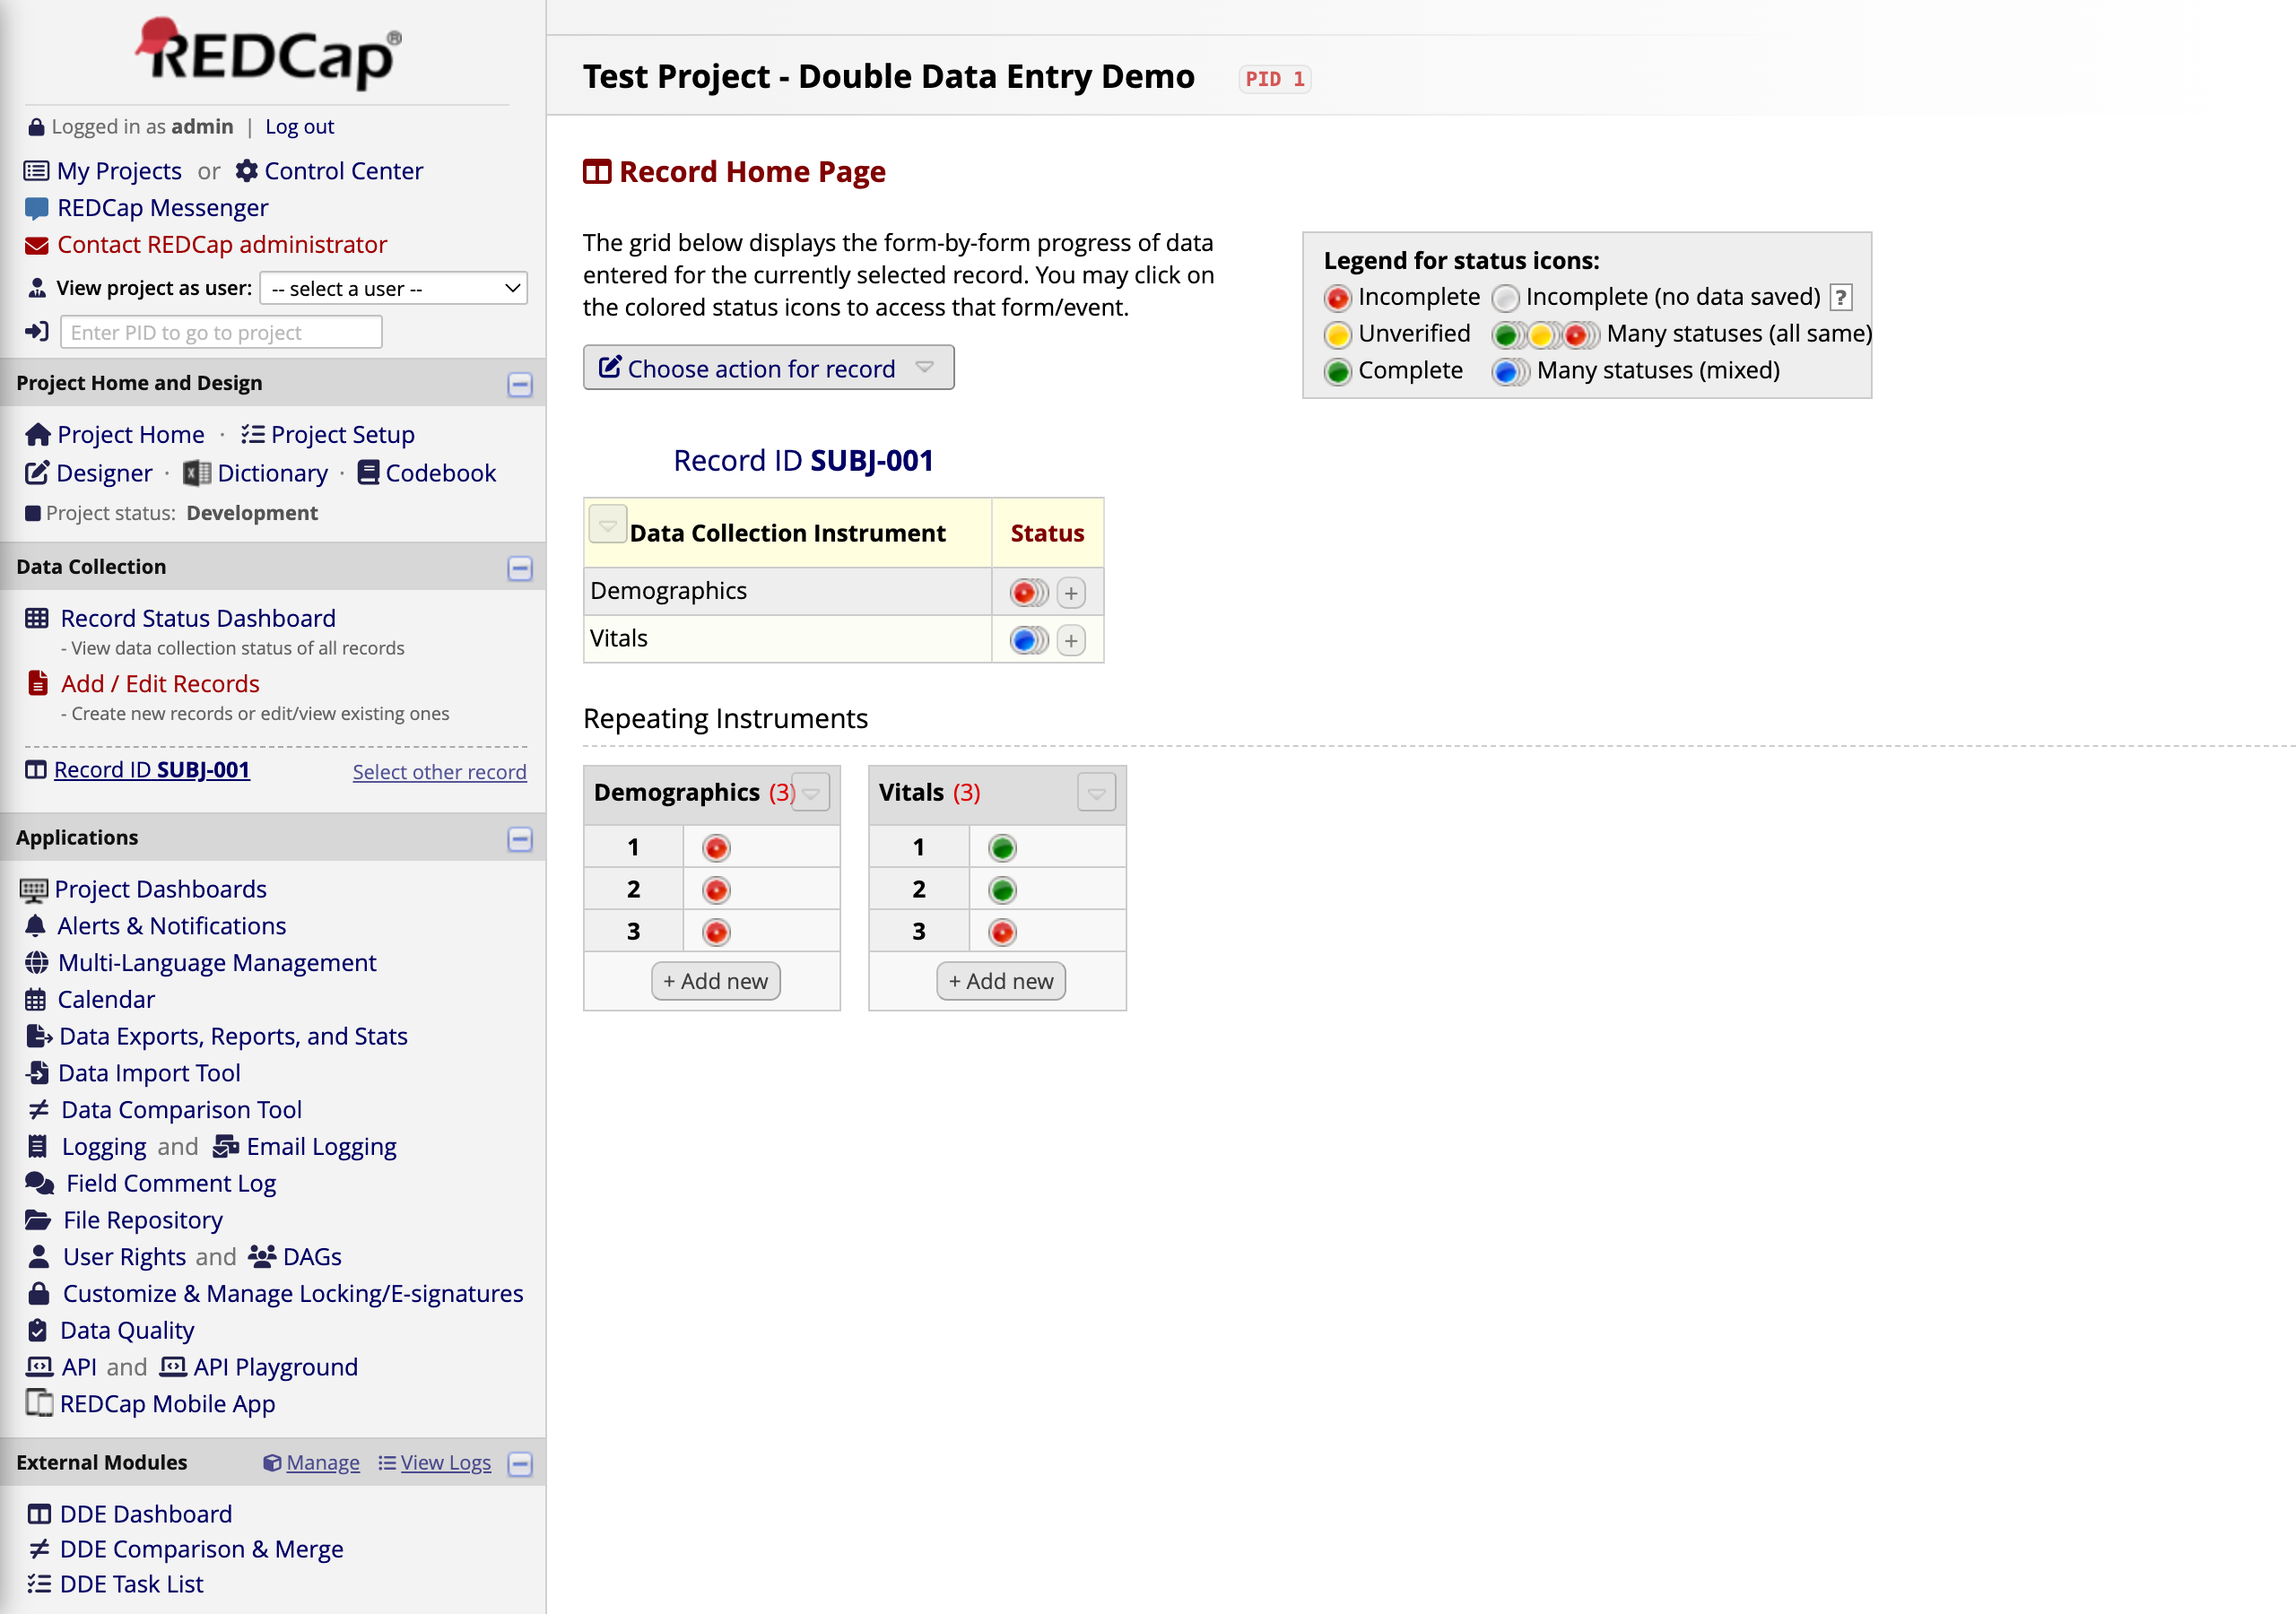2296x1614 pixels.
Task: Click the Data Comparison Tool not-equal icon
Action: [x=39, y=1109]
